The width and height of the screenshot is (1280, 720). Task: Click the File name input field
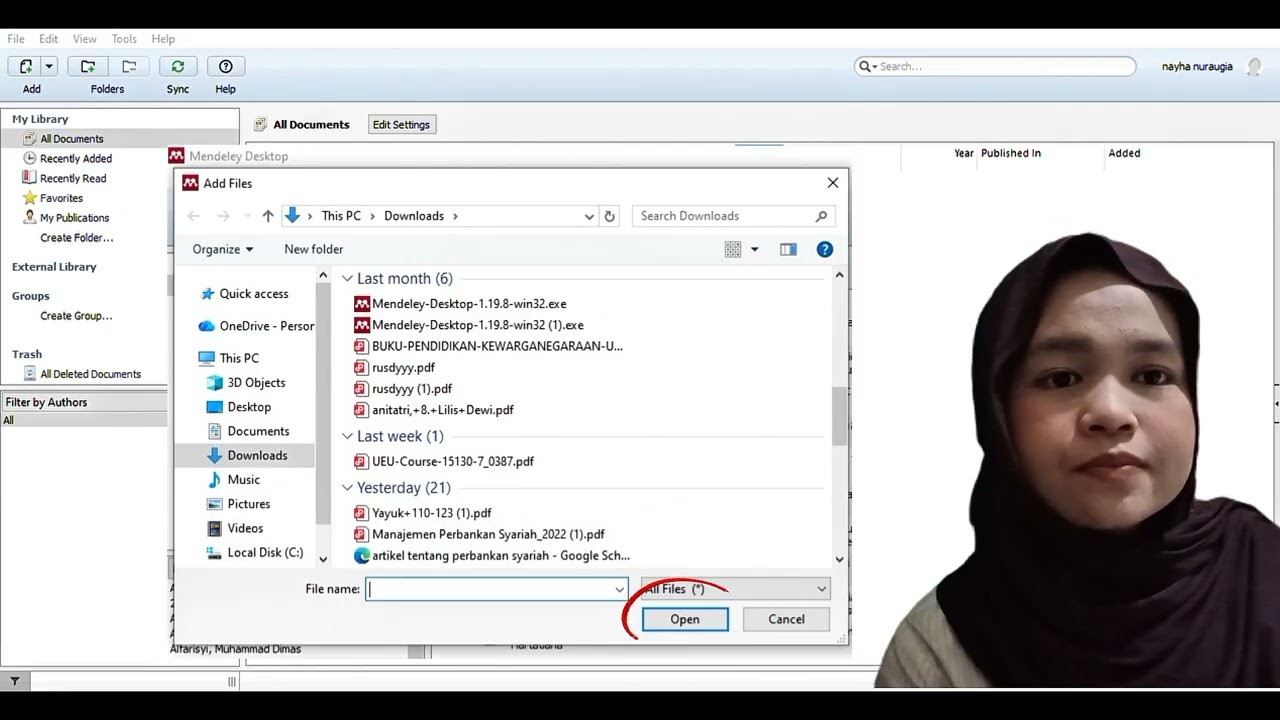point(489,589)
